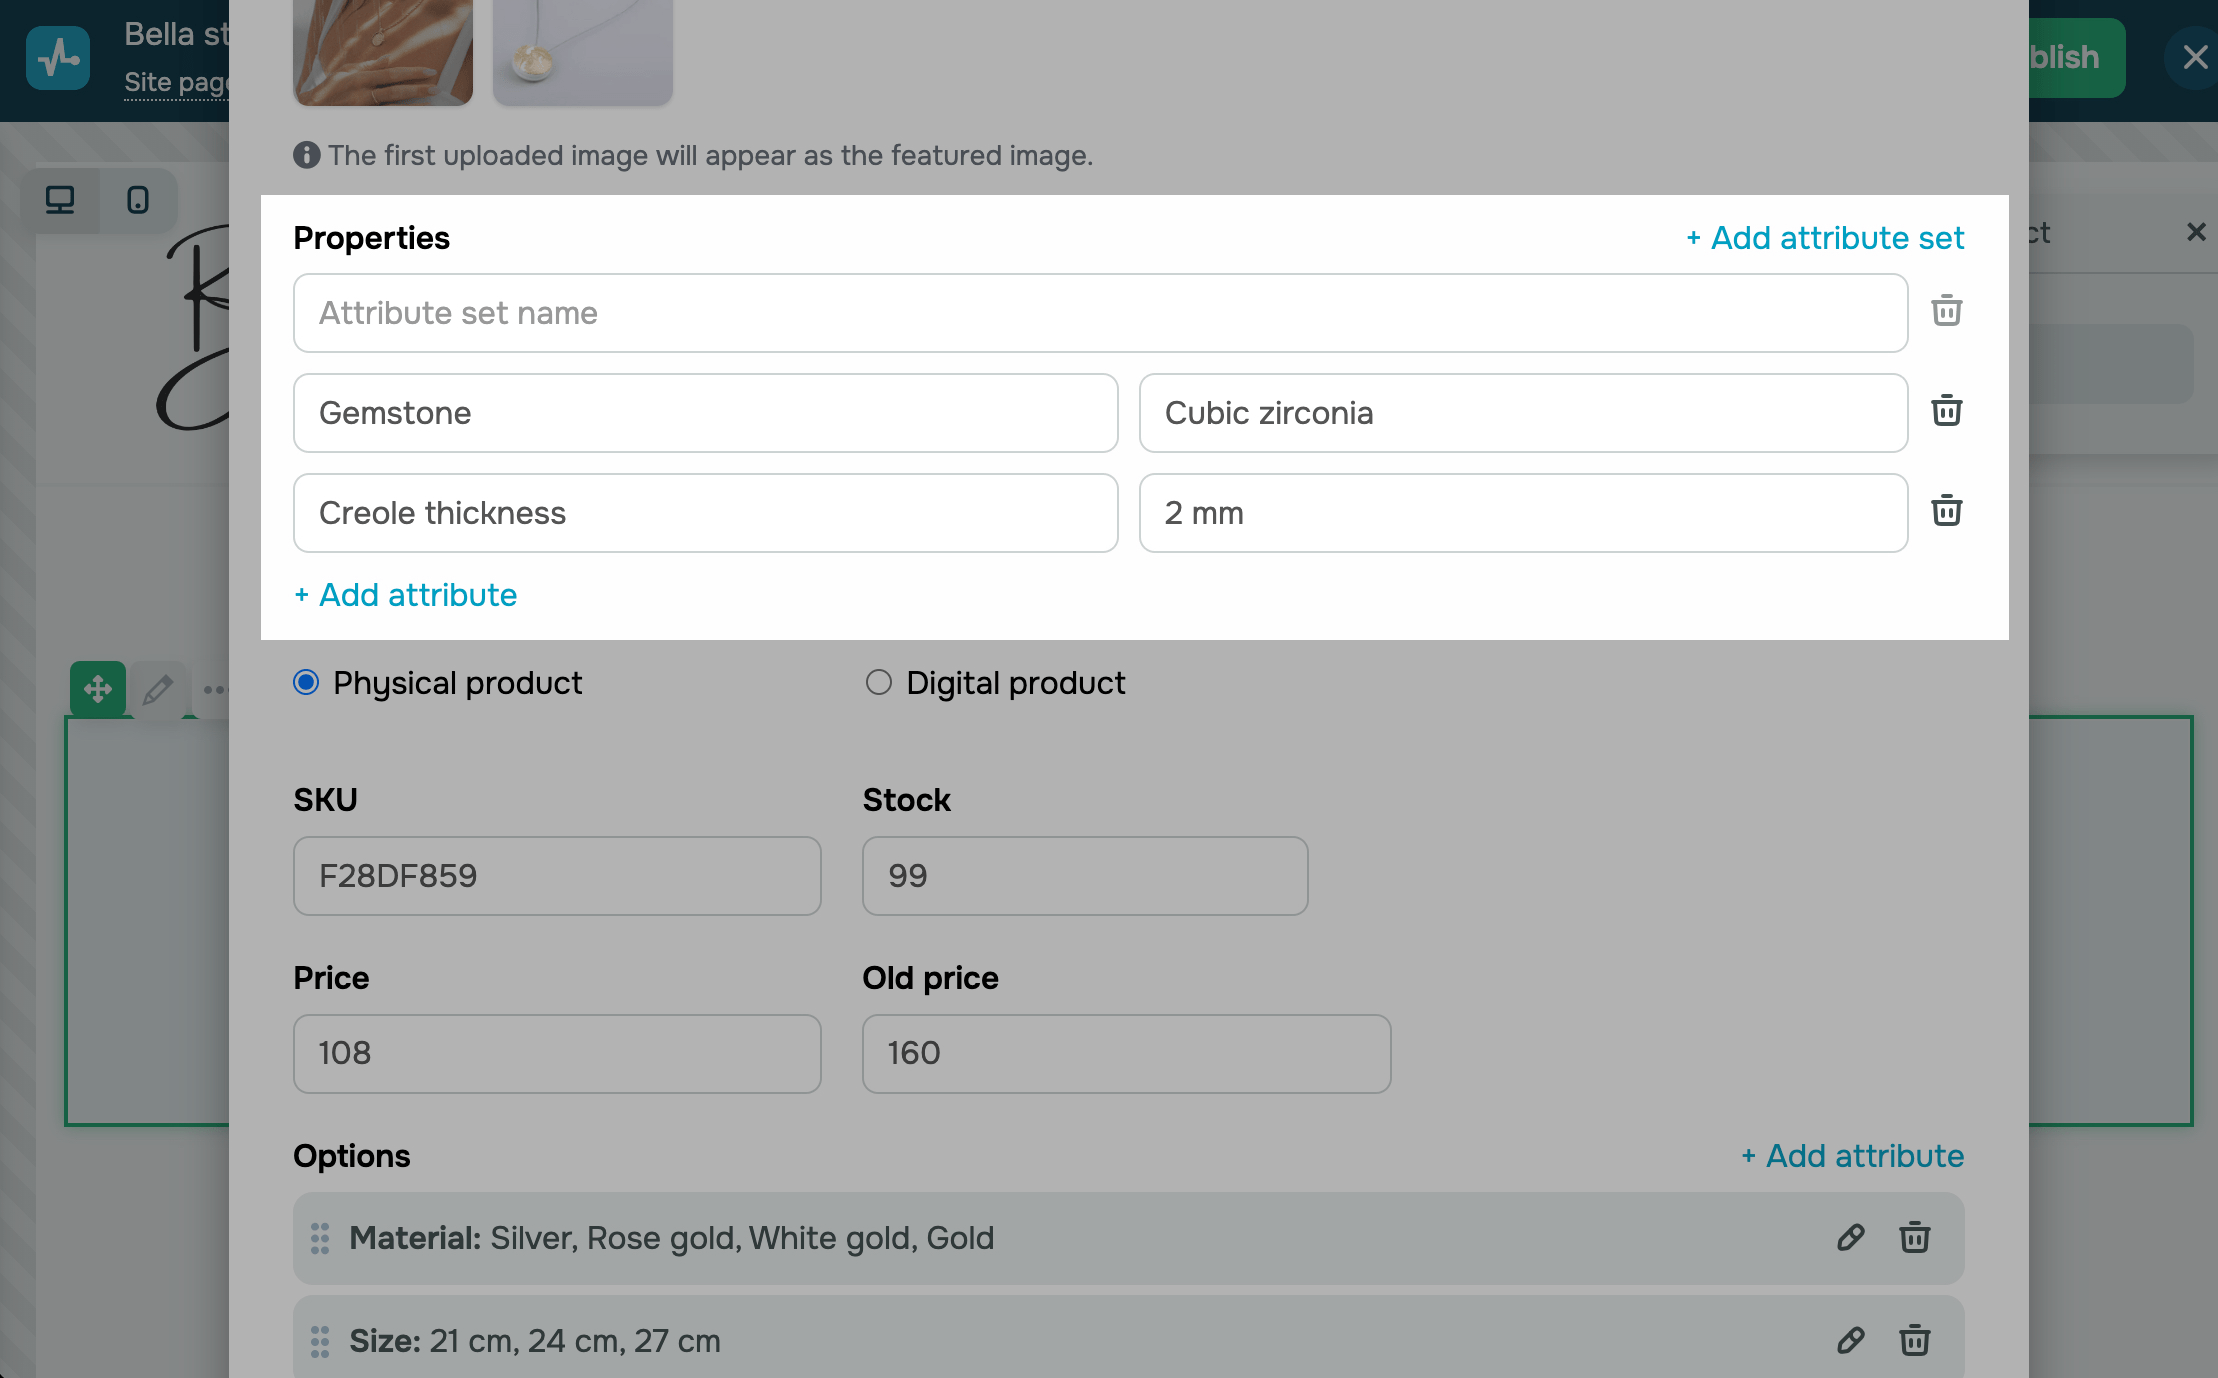Focus the Attribute set name field
Screen dimensions: 2218x1378
[x=1100, y=313]
